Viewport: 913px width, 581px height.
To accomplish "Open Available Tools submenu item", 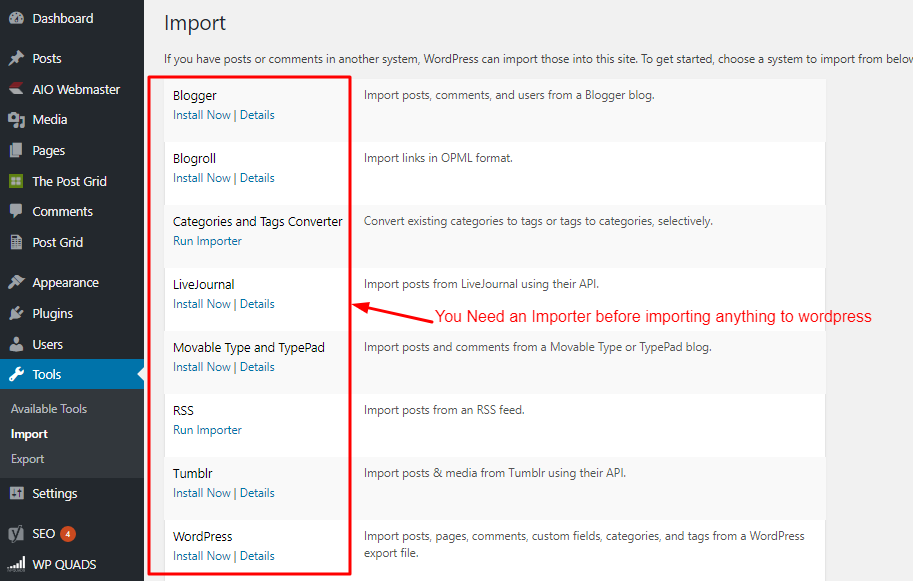I will tap(49, 409).
